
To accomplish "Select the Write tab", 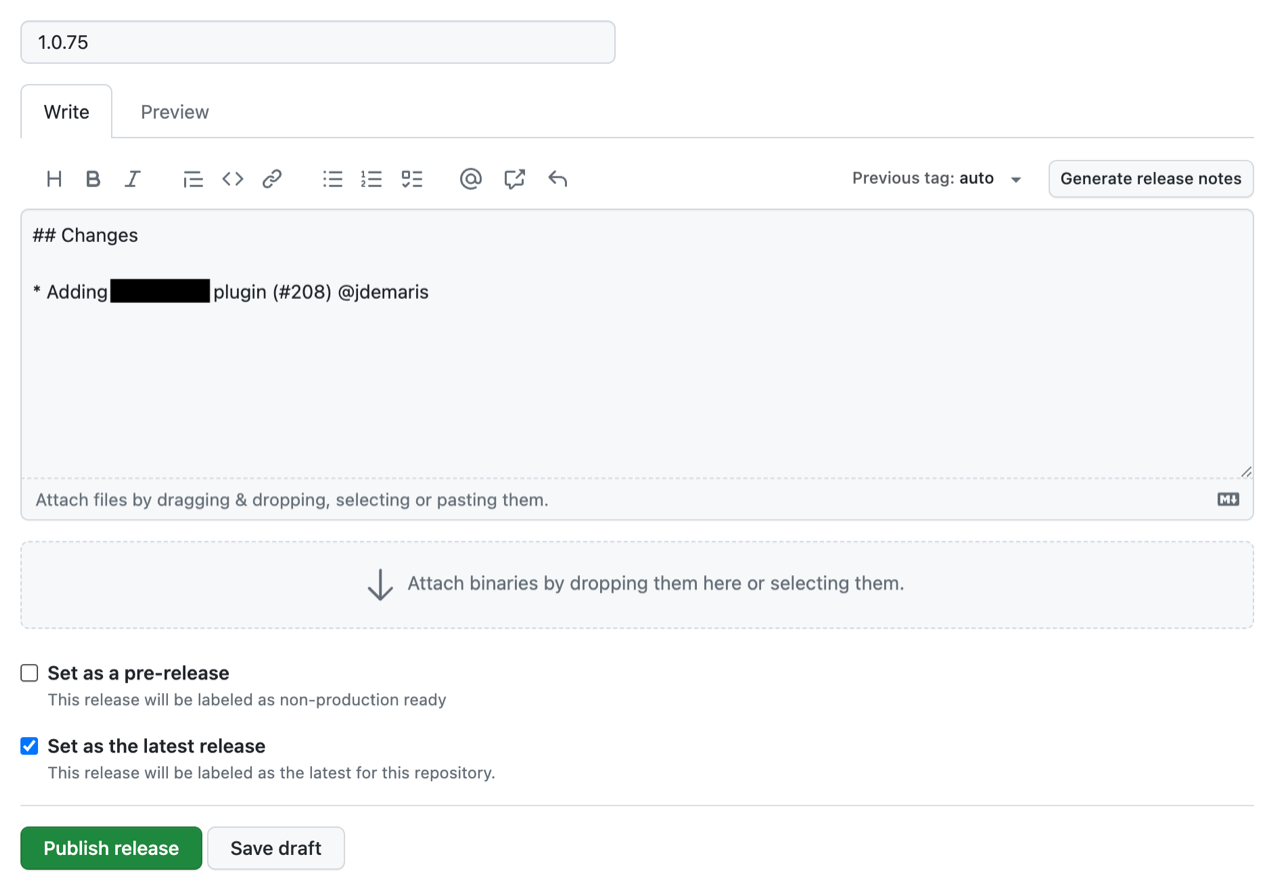I will [x=66, y=111].
